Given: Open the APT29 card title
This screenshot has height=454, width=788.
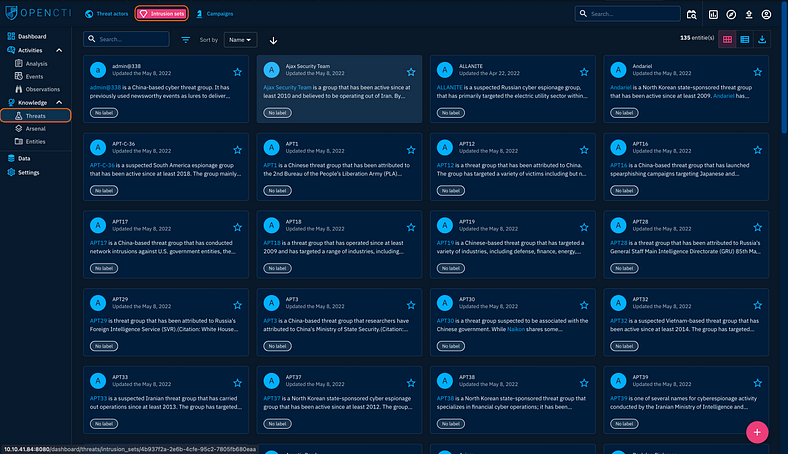Looking at the screenshot, I should click(120, 299).
